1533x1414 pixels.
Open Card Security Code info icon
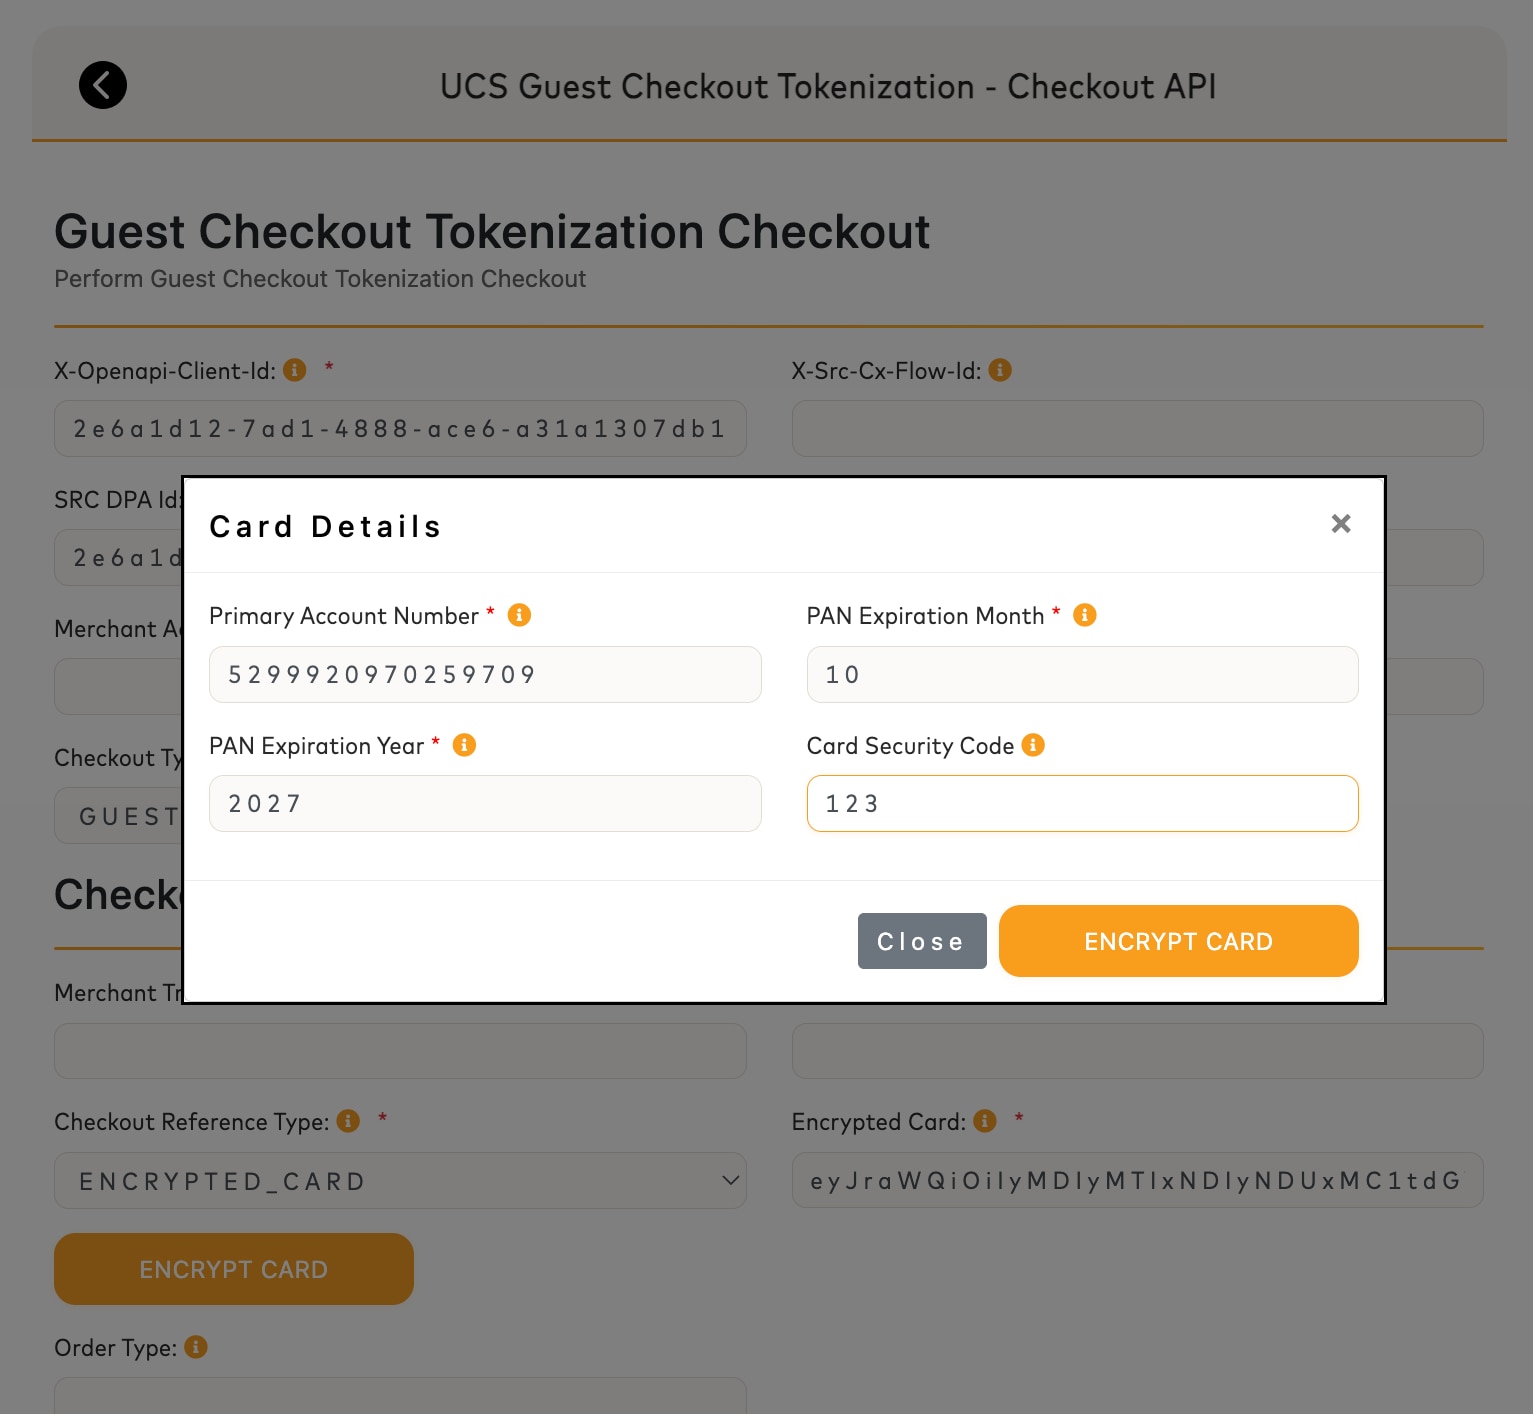click(x=1033, y=745)
